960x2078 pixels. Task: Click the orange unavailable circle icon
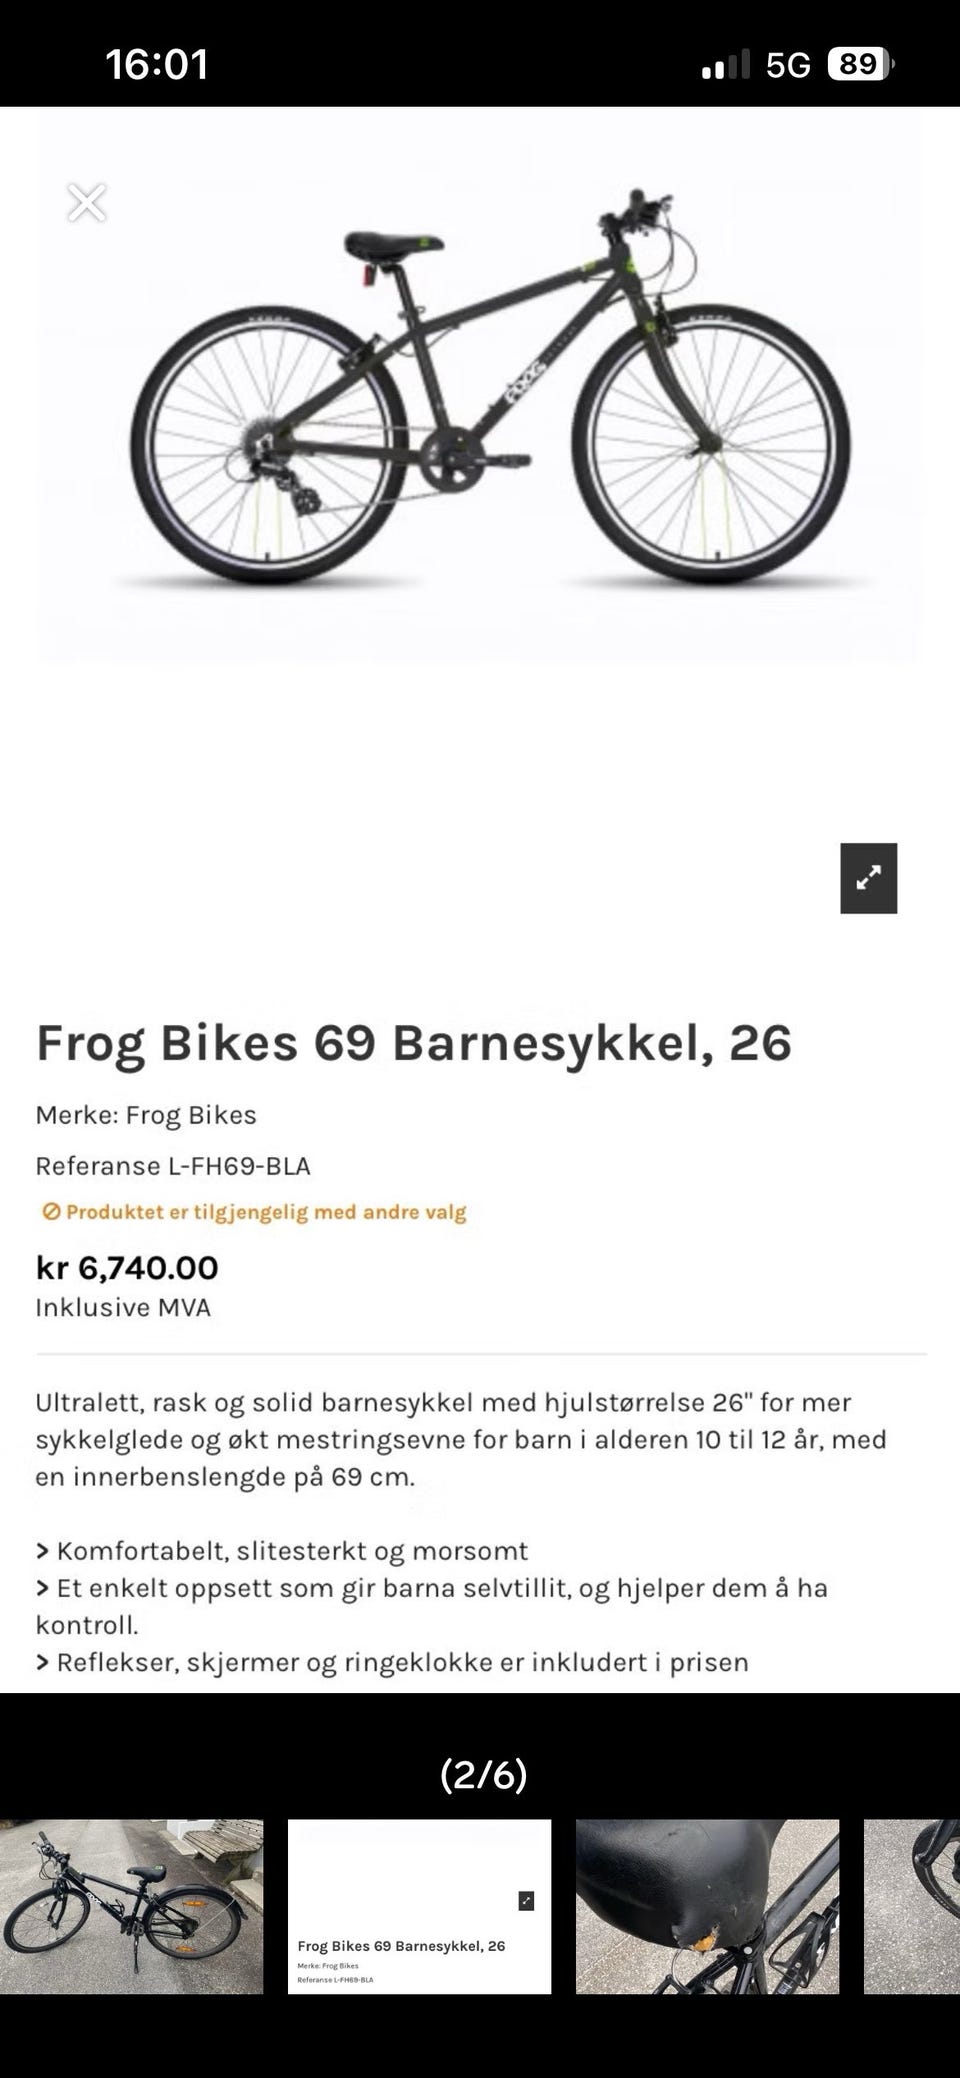(51, 1212)
